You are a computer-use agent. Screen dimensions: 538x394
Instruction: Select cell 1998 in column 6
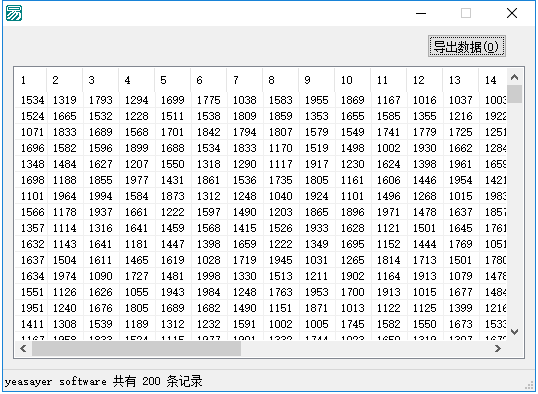tap(208, 276)
